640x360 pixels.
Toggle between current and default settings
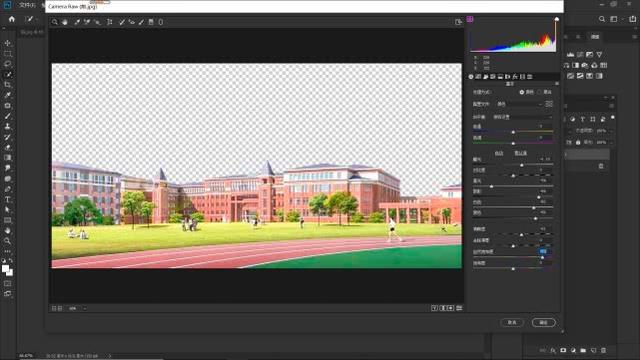pos(459,308)
